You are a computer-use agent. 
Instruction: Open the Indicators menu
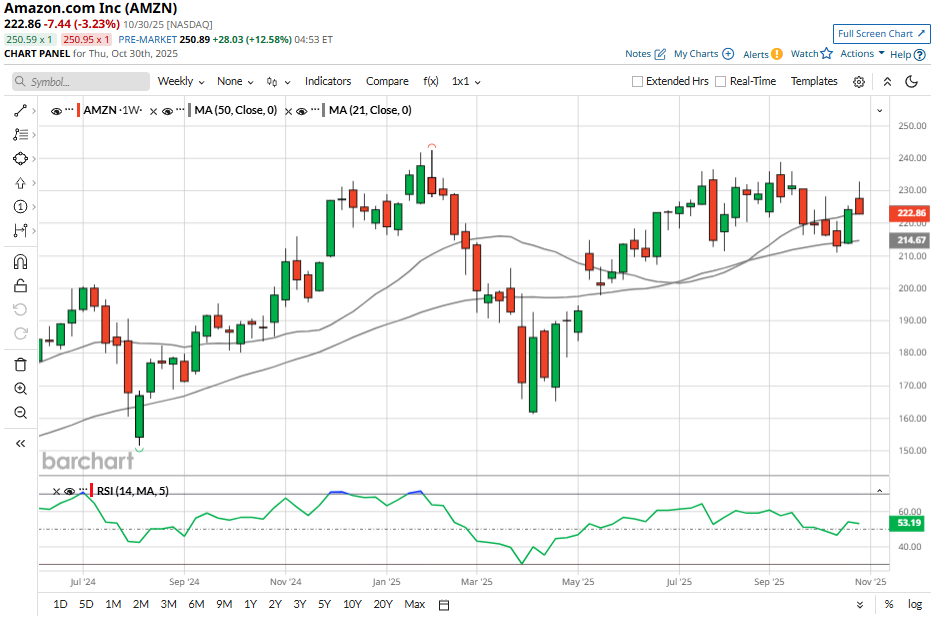[328, 82]
